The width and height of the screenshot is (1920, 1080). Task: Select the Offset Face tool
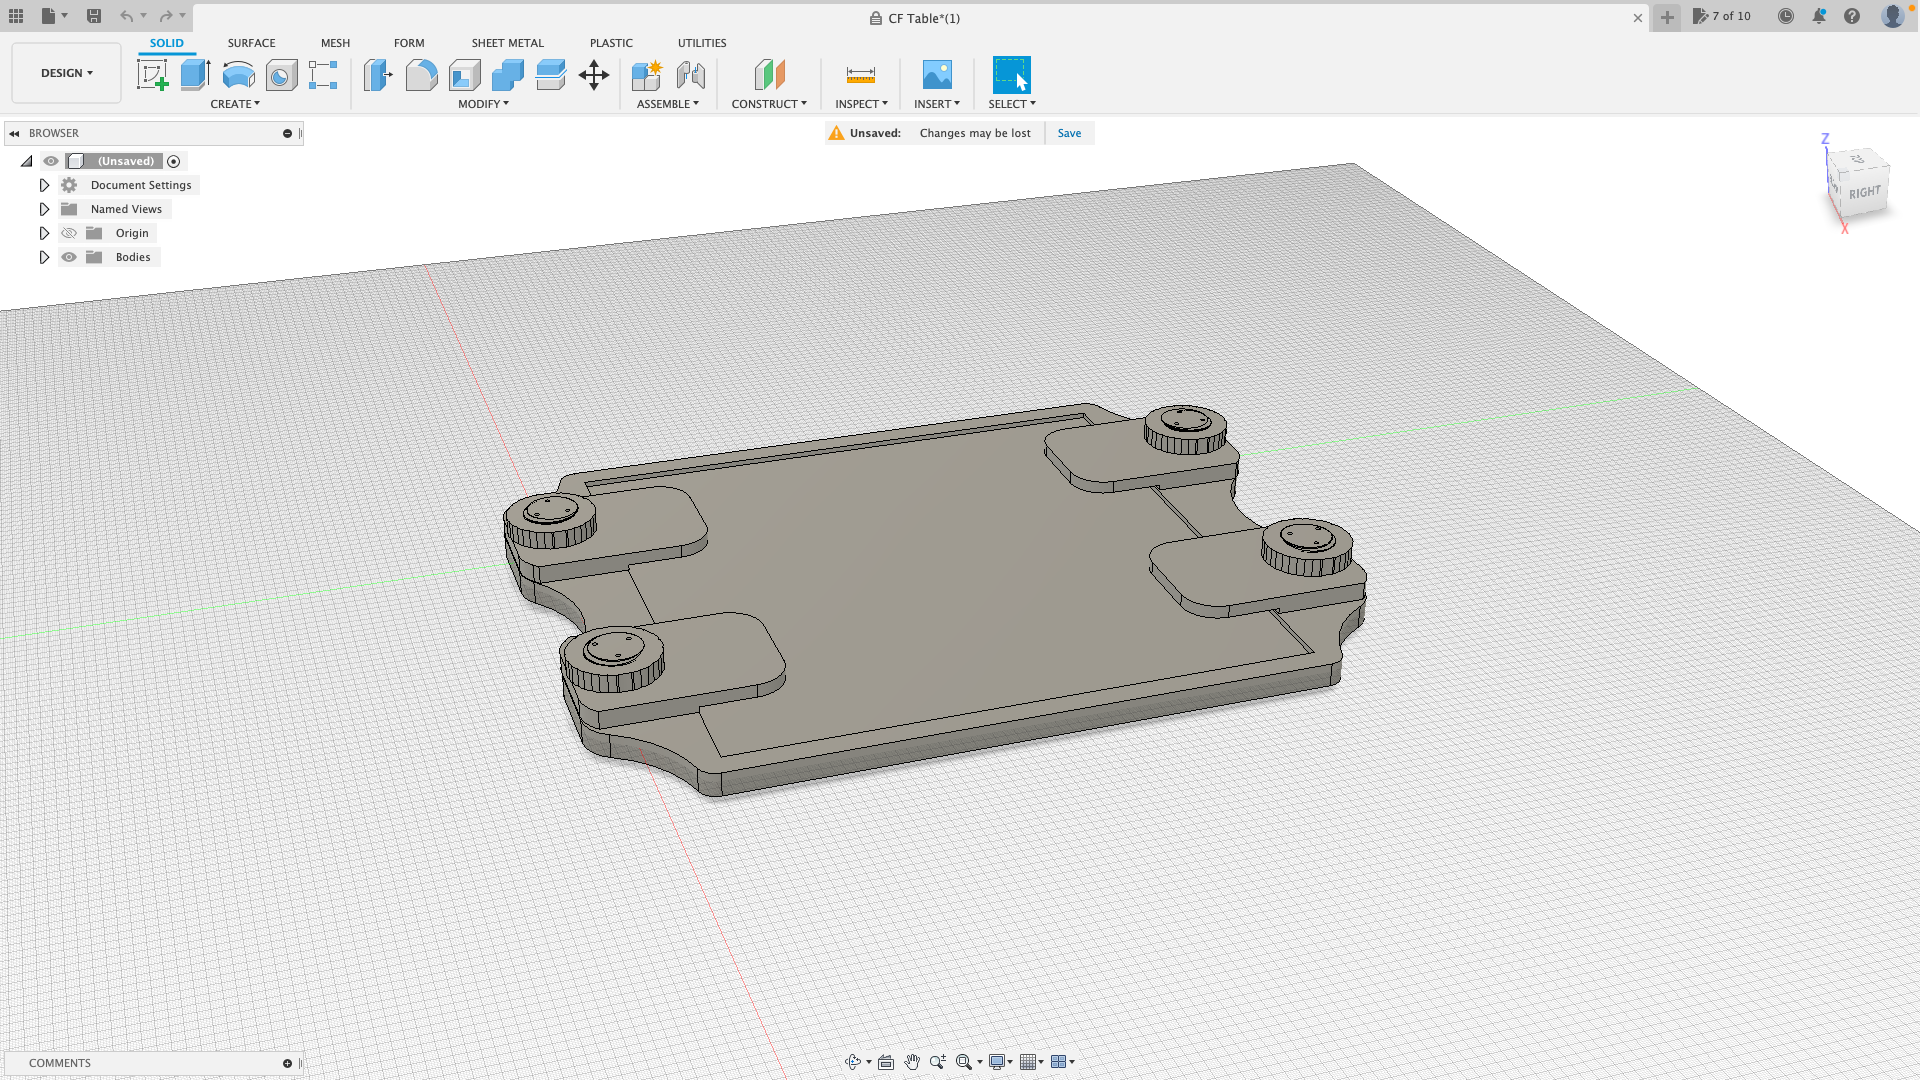[x=550, y=75]
